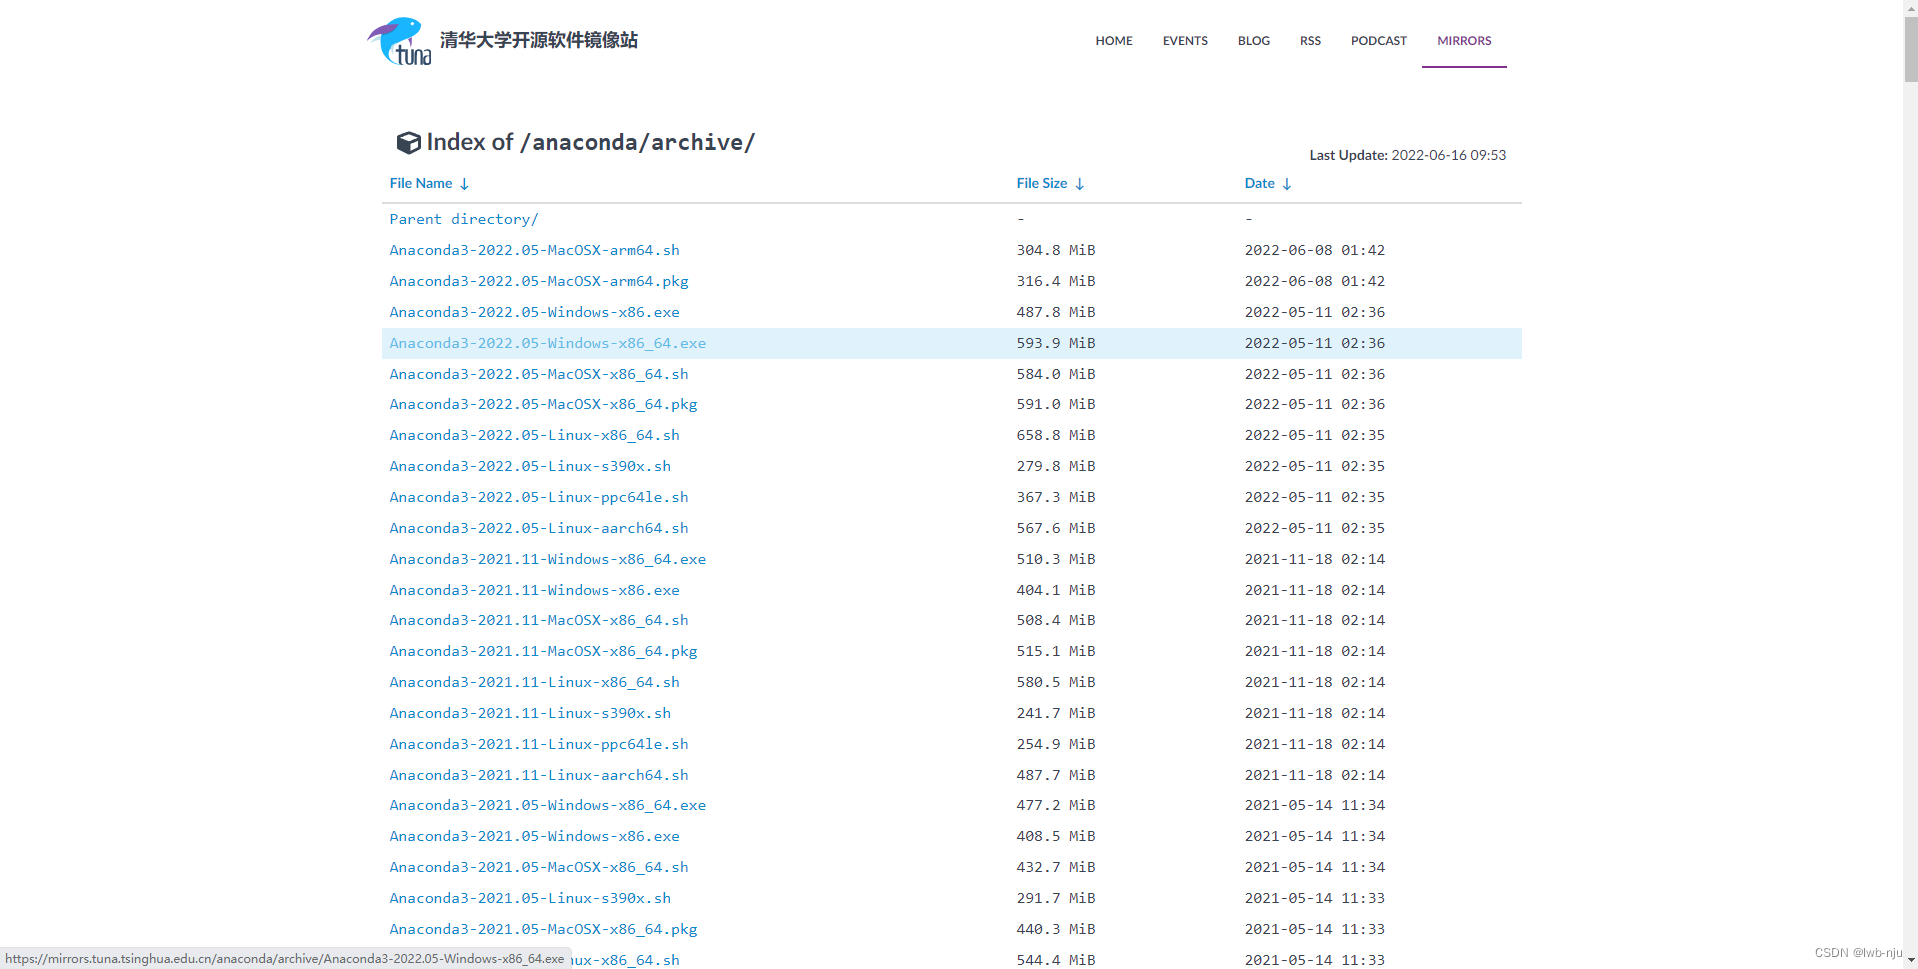
Task: Click the File Size column header
Action: 1042,183
